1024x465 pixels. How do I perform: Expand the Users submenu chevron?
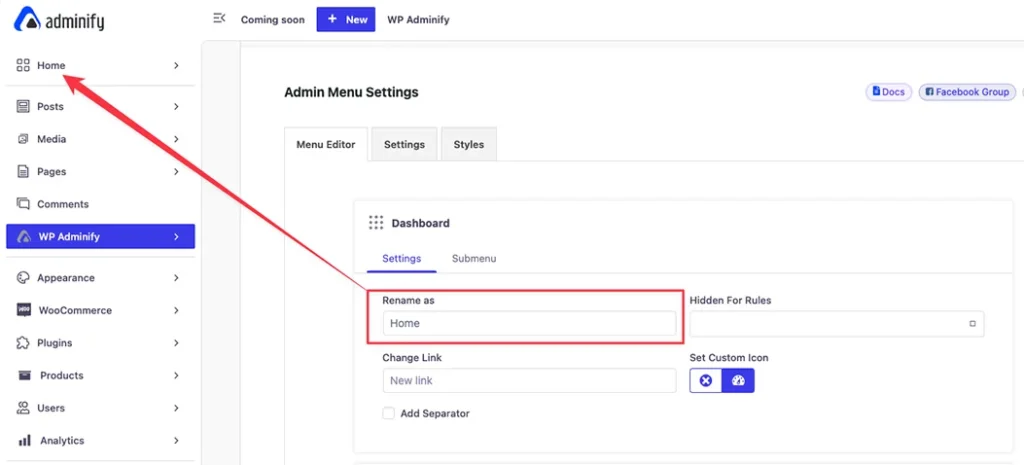tap(176, 408)
